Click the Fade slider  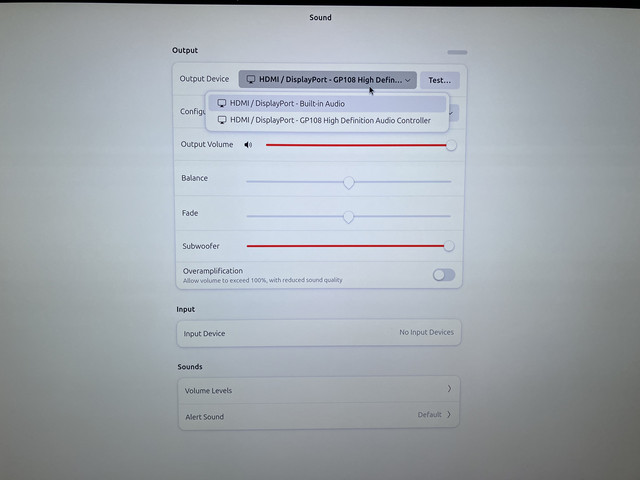(x=348, y=216)
